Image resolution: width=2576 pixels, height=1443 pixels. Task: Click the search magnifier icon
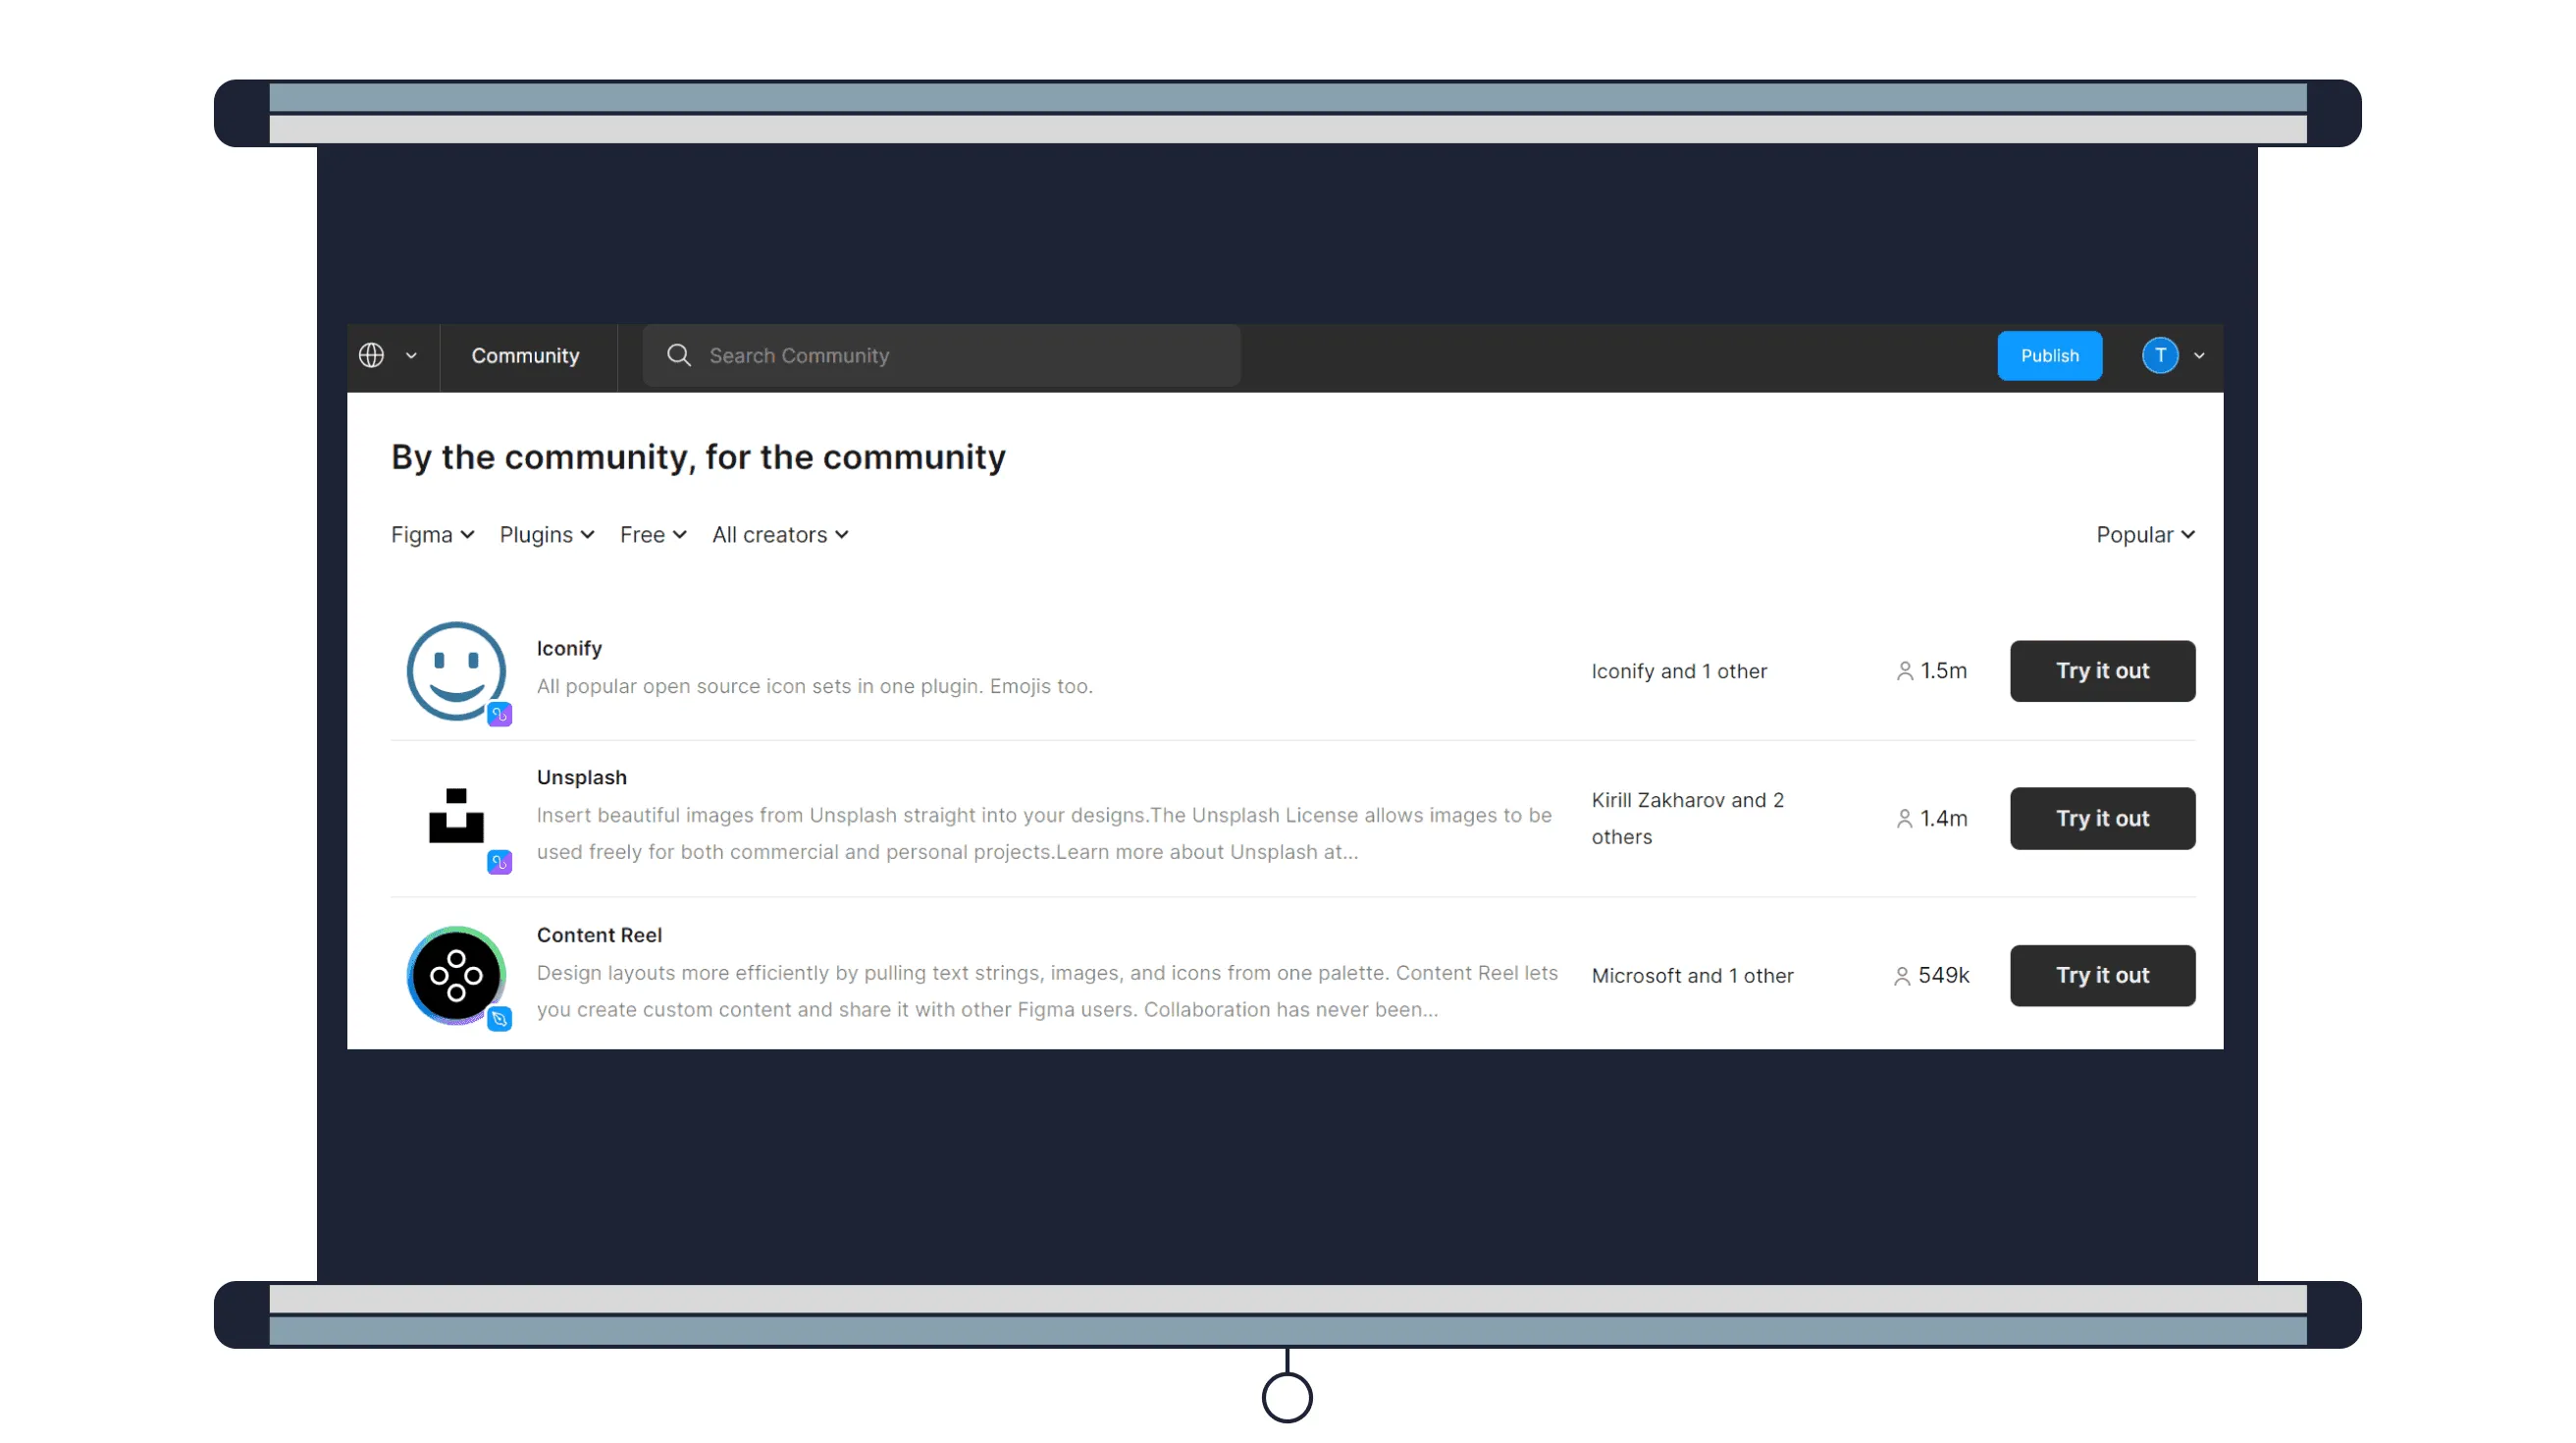[678, 354]
